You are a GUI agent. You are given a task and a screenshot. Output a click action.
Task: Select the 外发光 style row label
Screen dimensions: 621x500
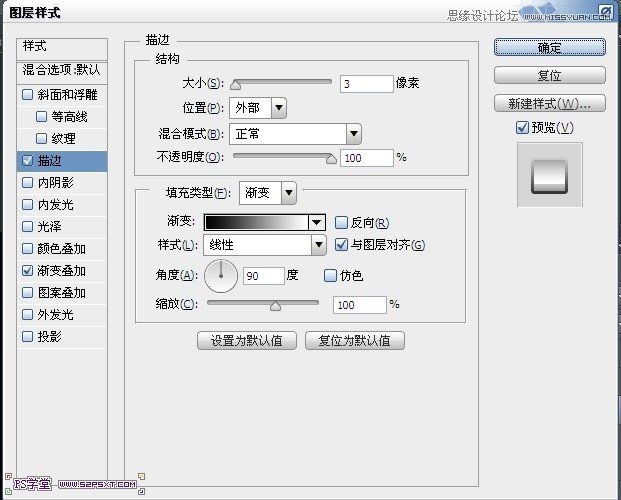click(55, 315)
